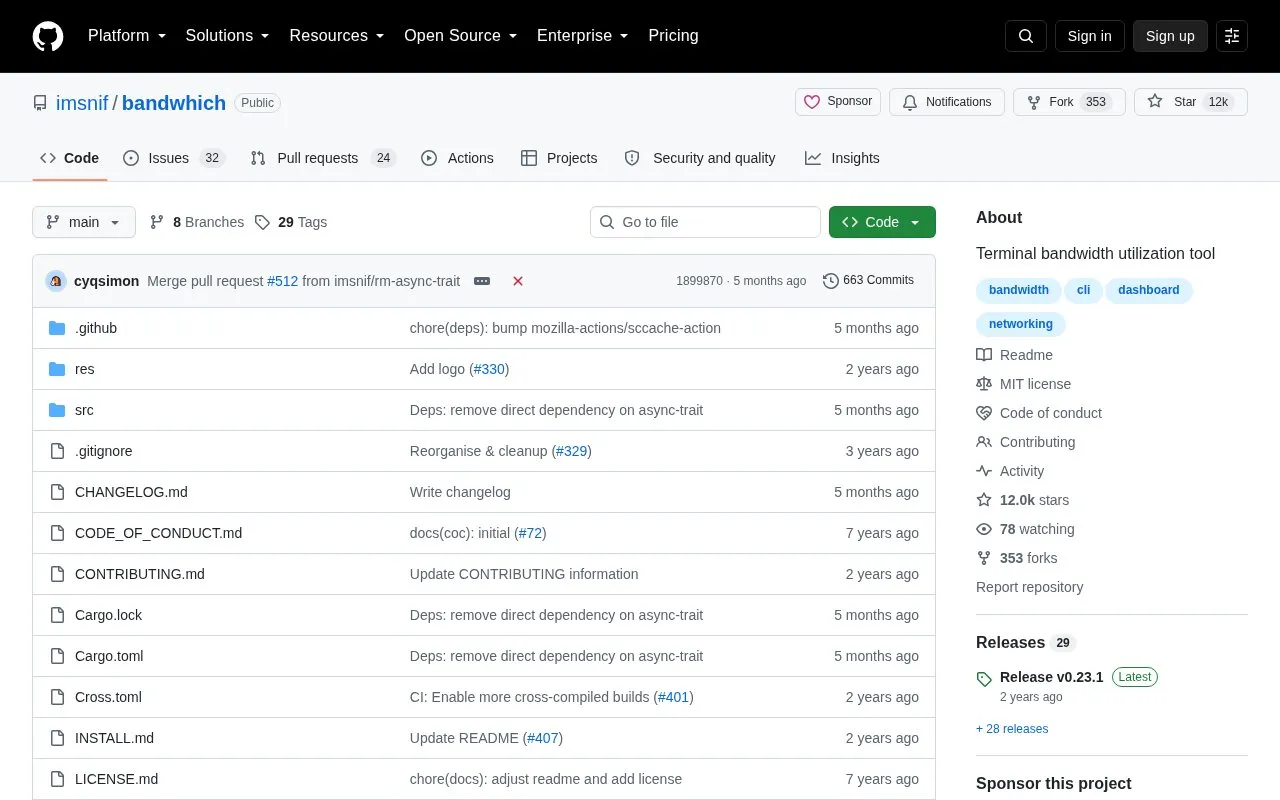This screenshot has width=1280, height=800.
Task: Open pull request #512 link
Action: (x=283, y=281)
